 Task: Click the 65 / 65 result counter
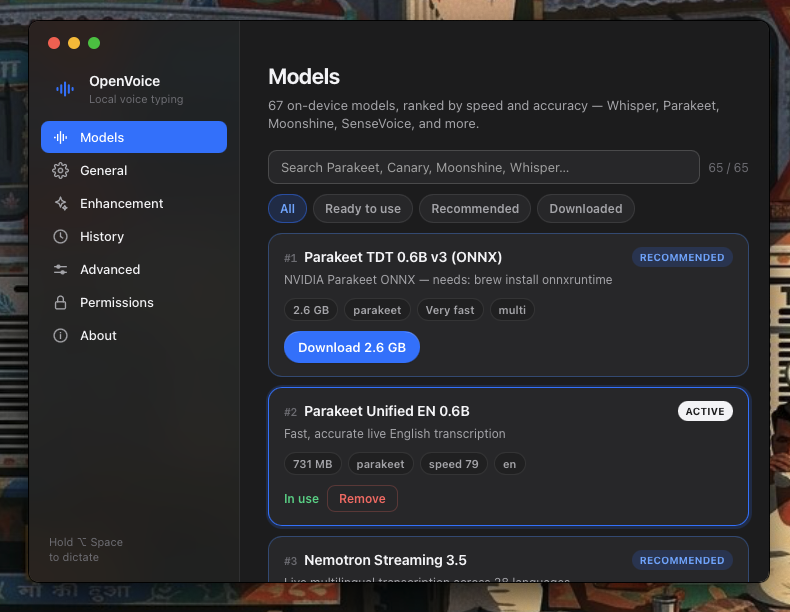coord(728,167)
